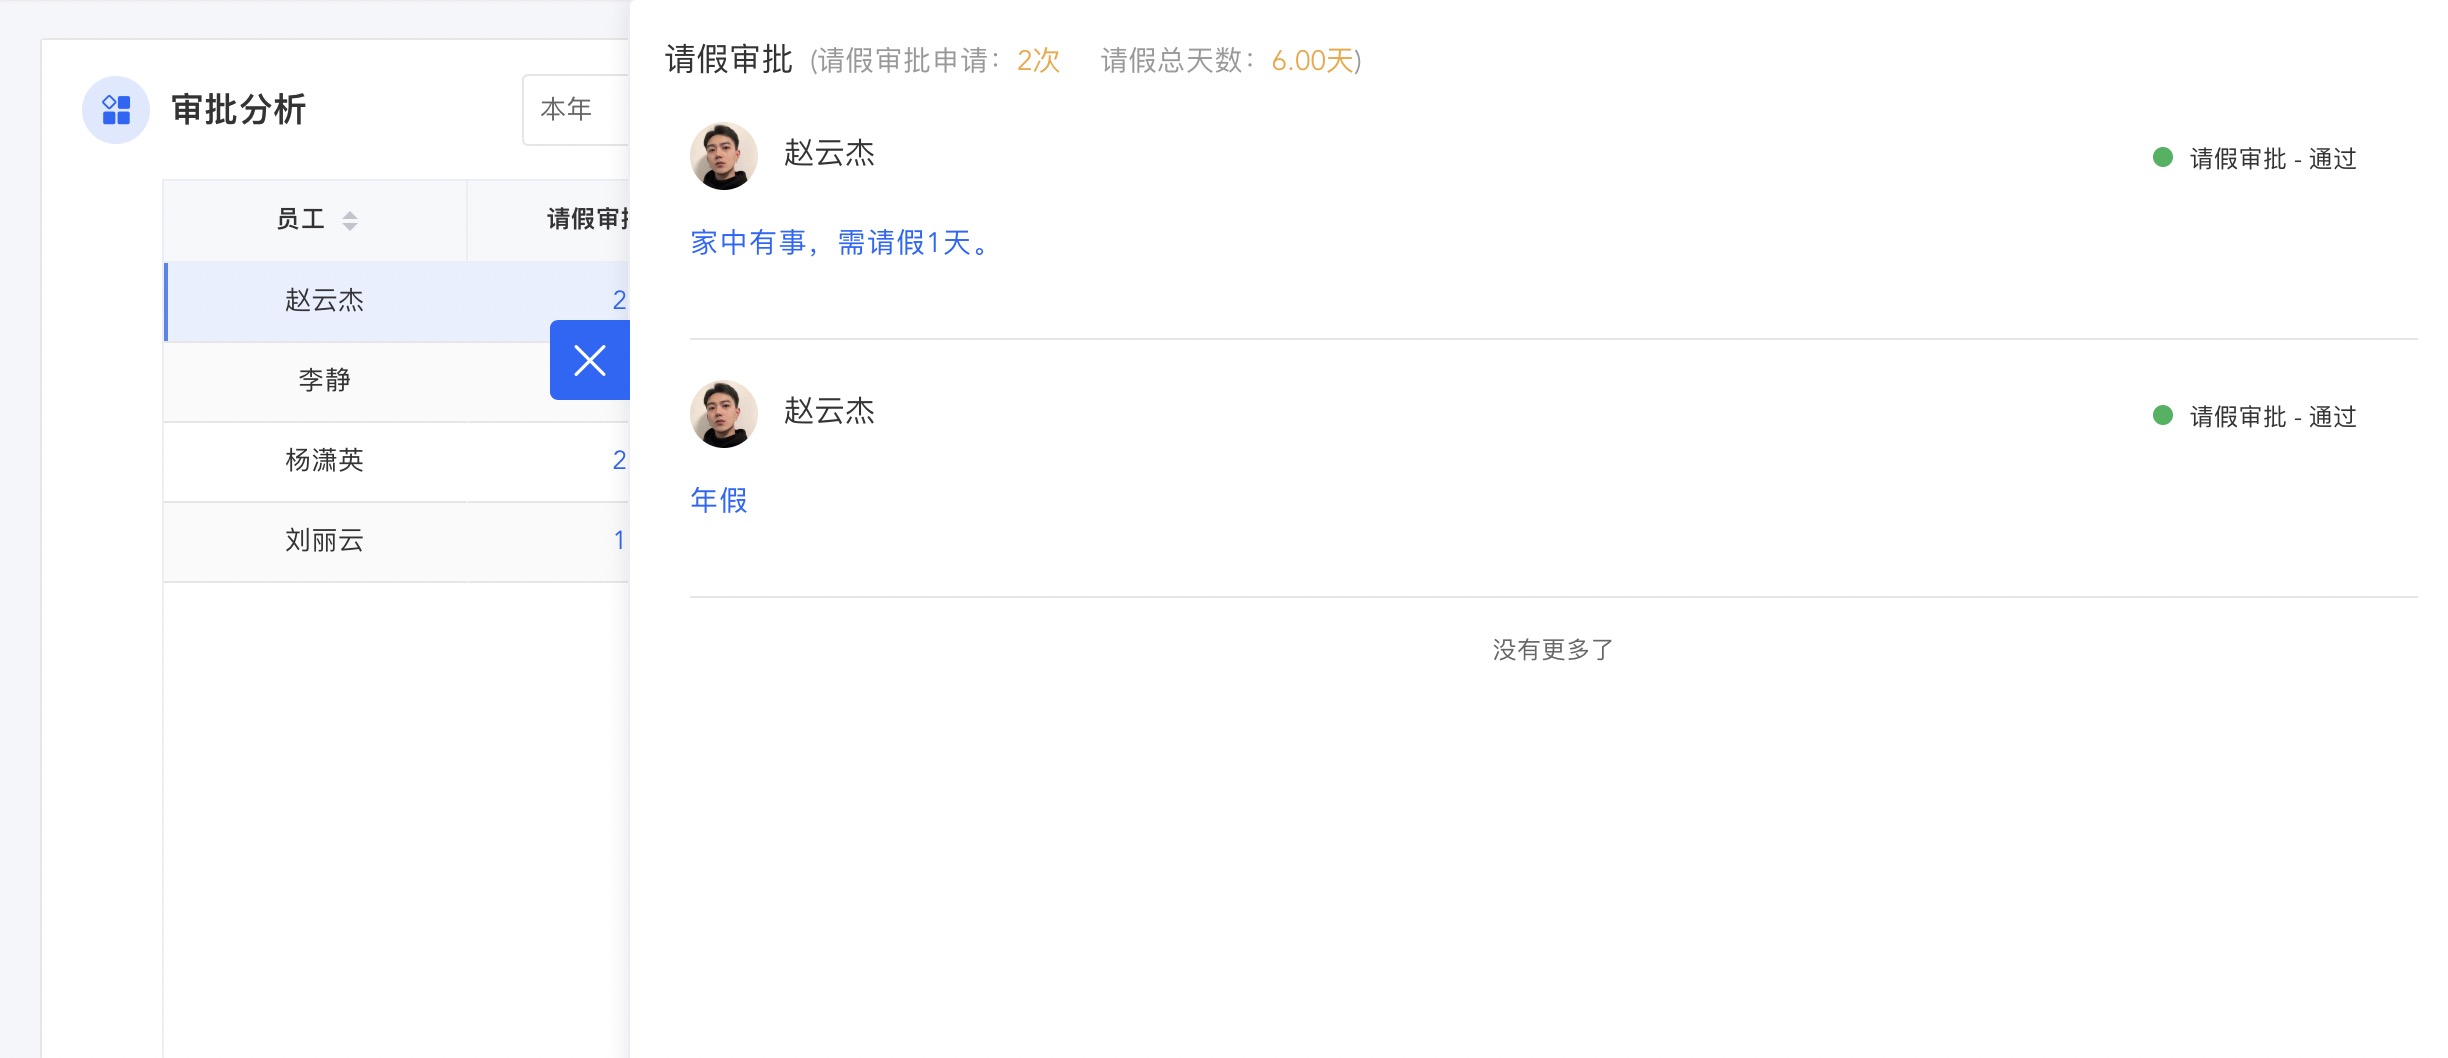Open the 年假 leave request

point(719,500)
